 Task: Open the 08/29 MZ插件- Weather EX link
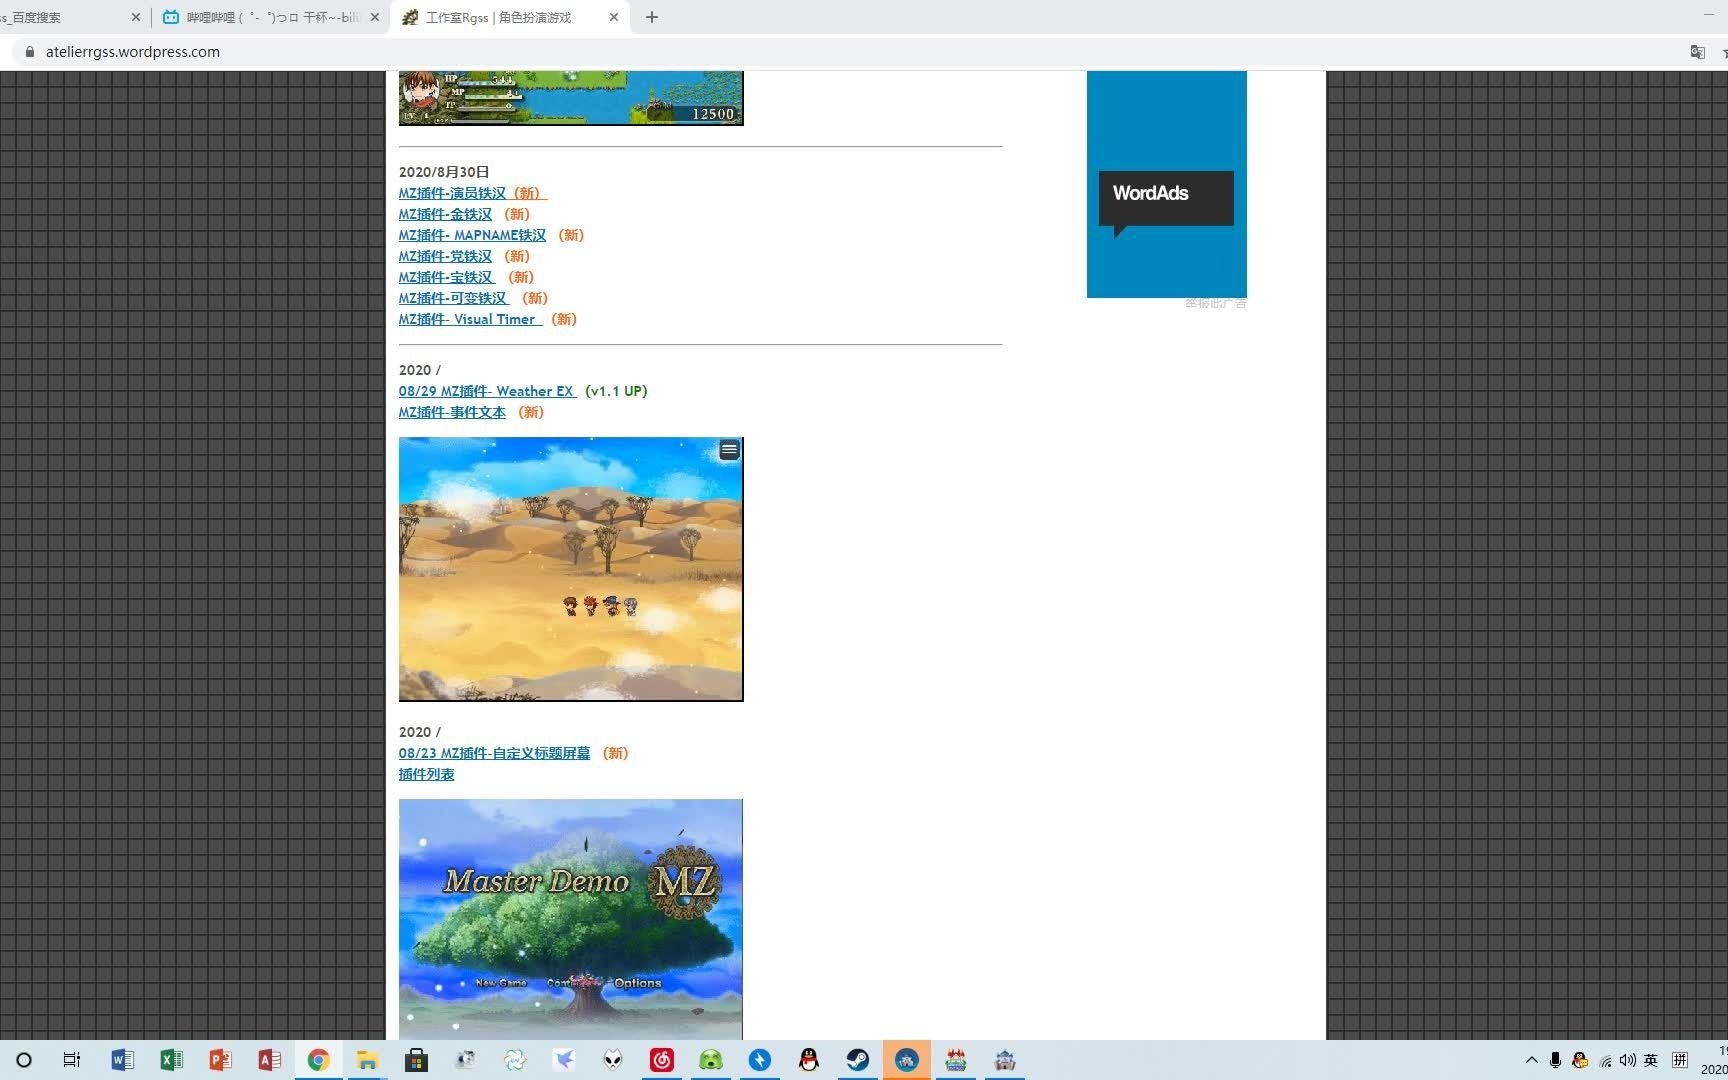tap(487, 391)
